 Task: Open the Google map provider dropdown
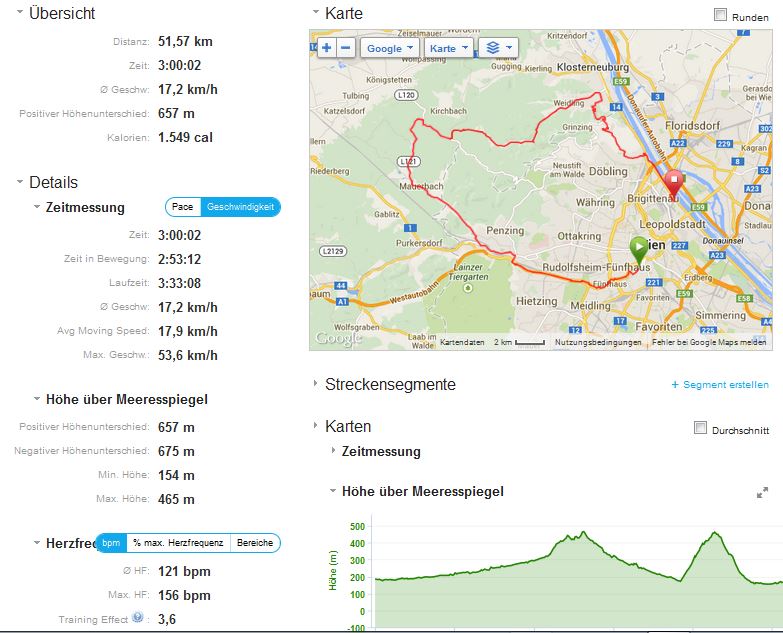(x=390, y=48)
